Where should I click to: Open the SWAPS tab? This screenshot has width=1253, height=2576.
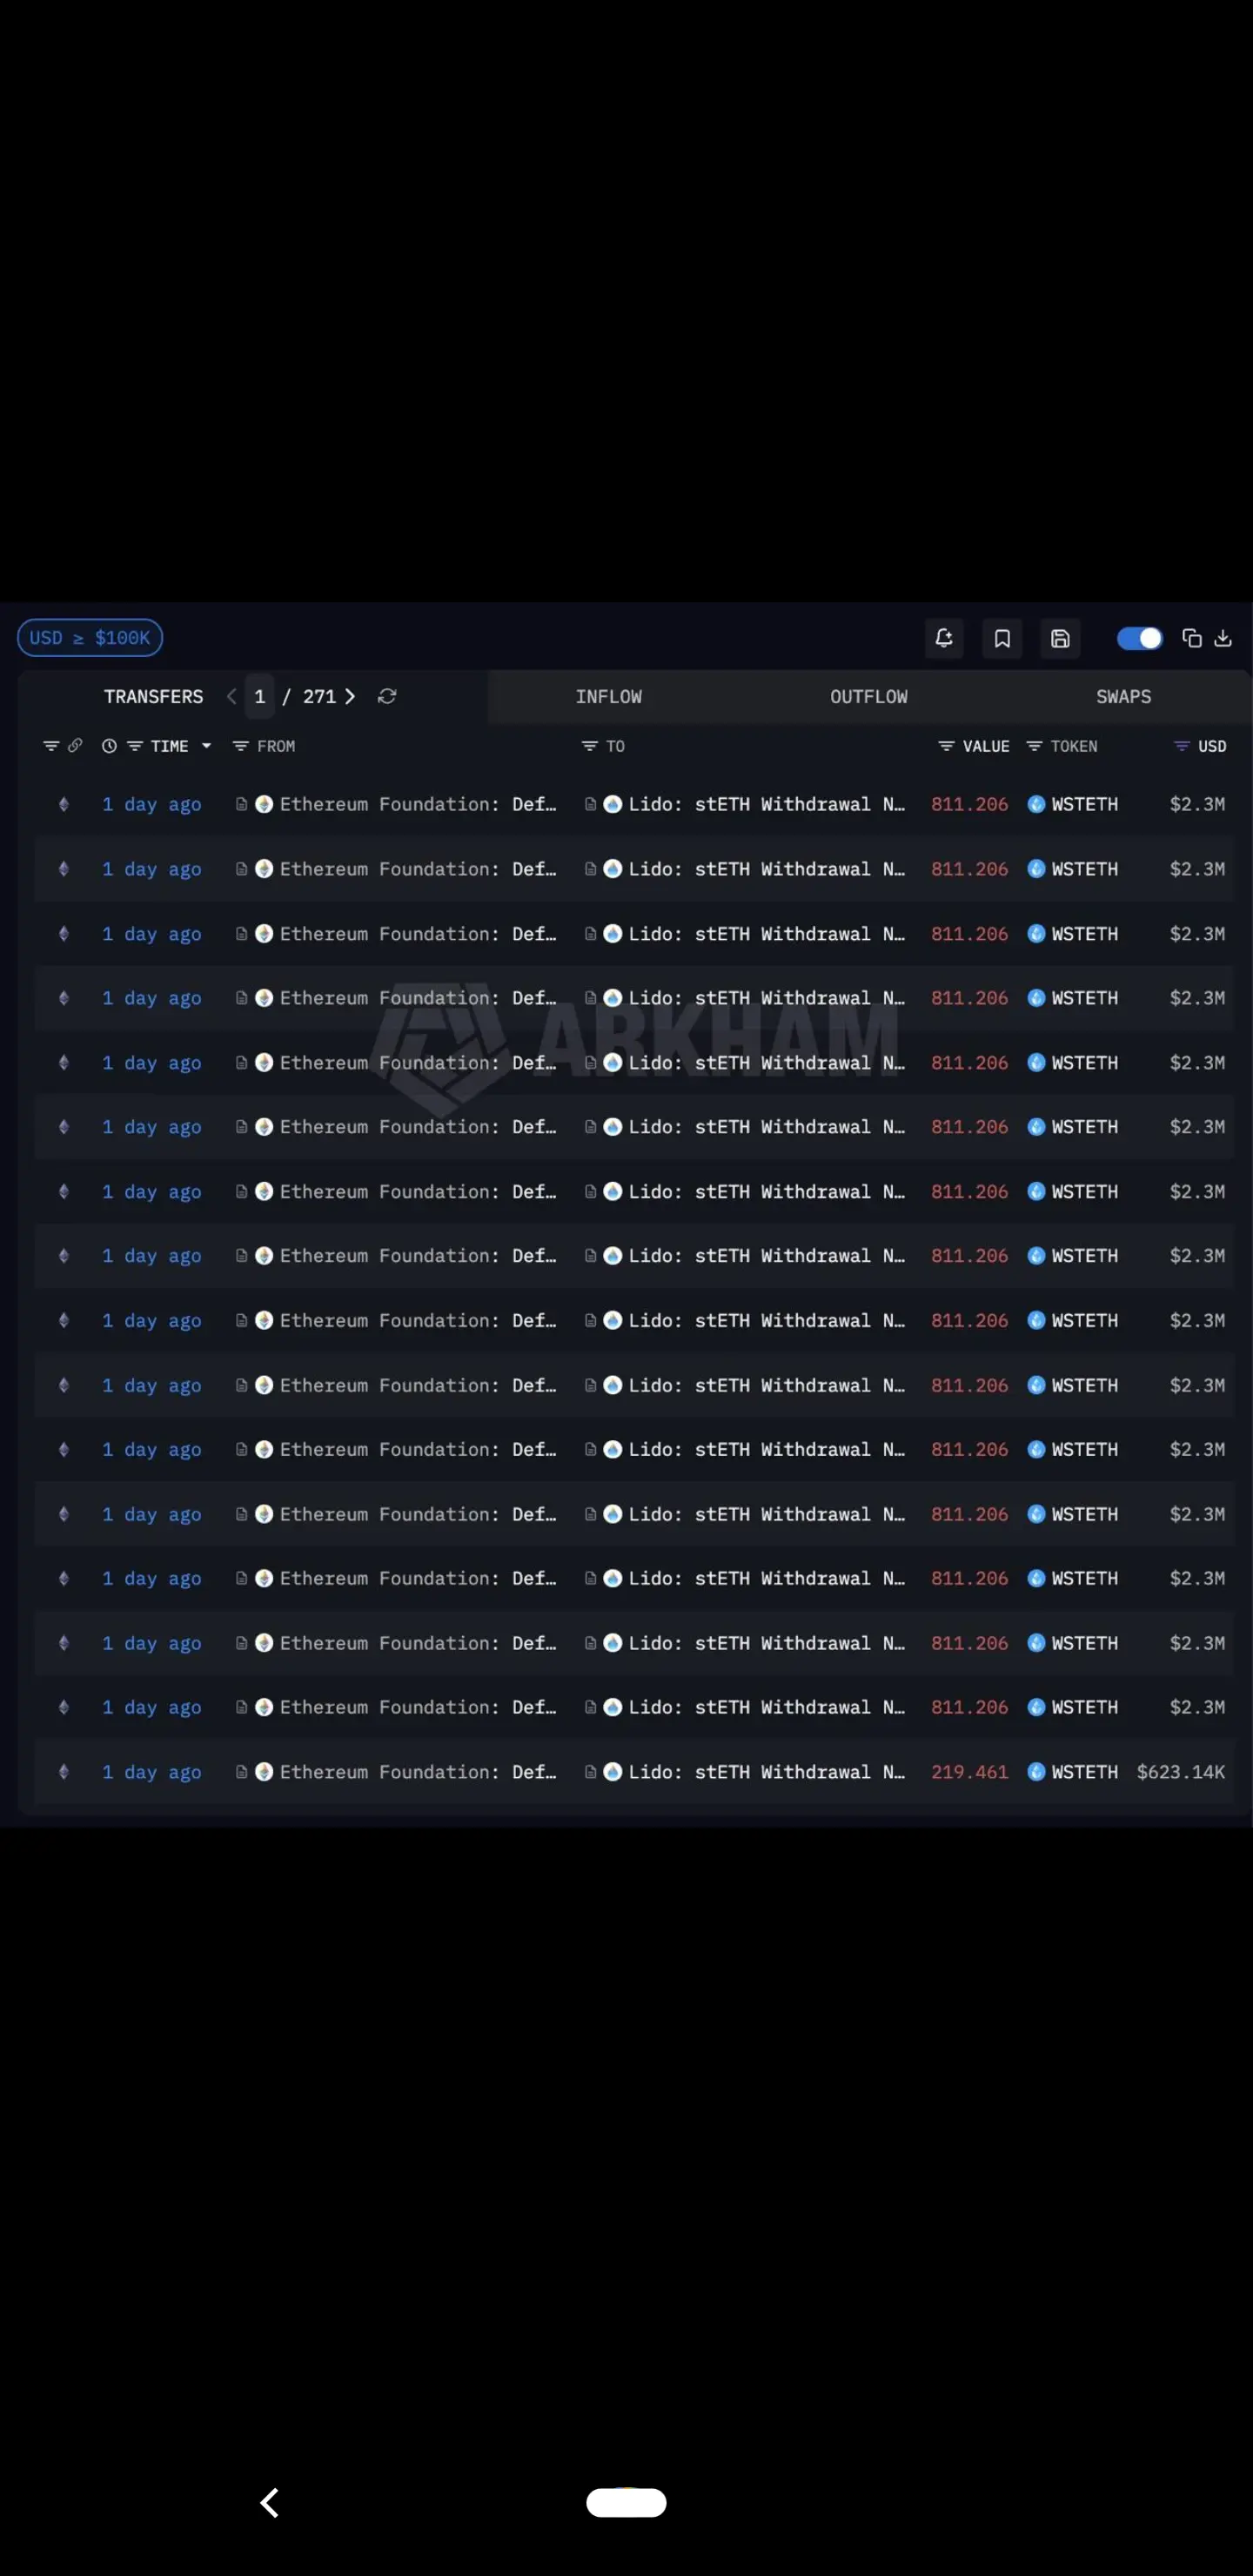pos(1123,696)
